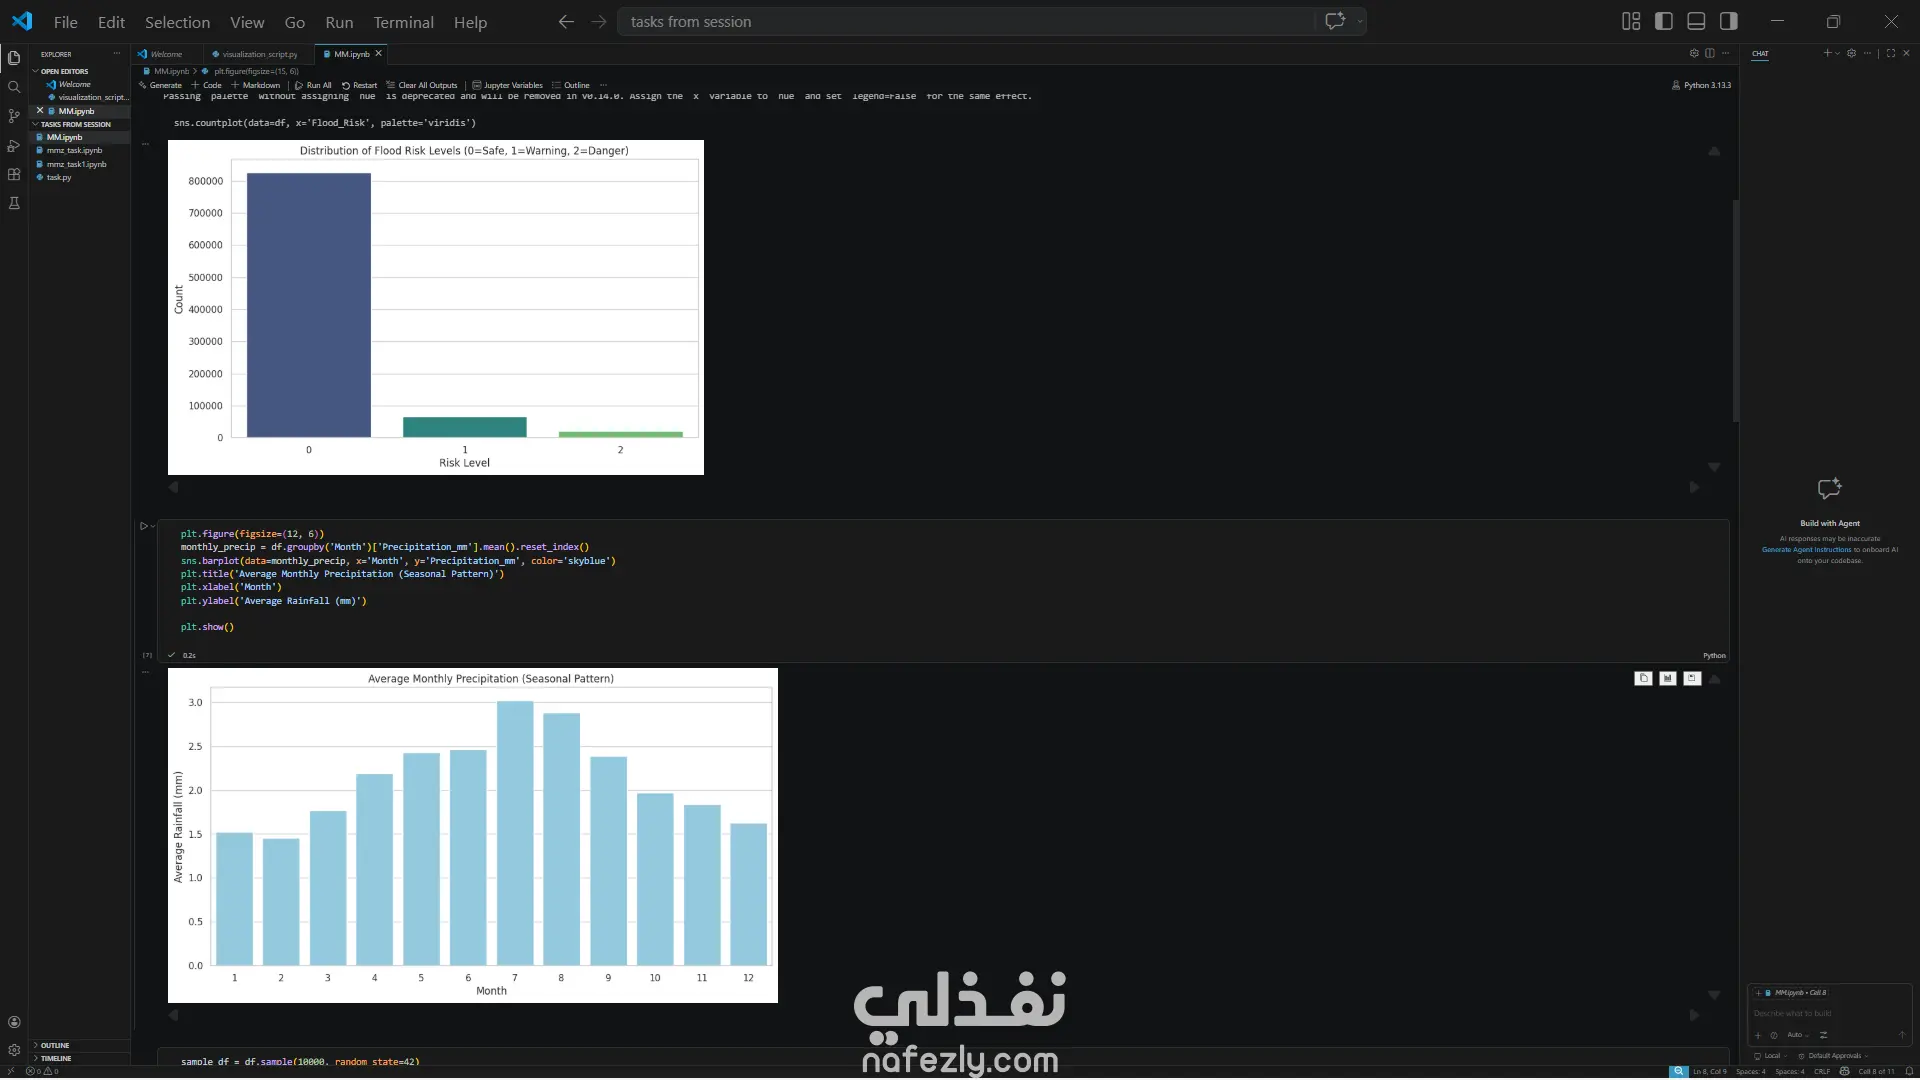Expand the Timeline section
The height and width of the screenshot is (1080, 1920).
click(56, 1059)
